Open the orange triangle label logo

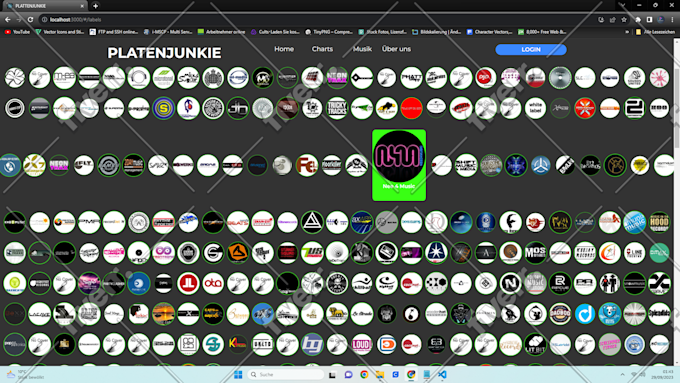(238, 252)
